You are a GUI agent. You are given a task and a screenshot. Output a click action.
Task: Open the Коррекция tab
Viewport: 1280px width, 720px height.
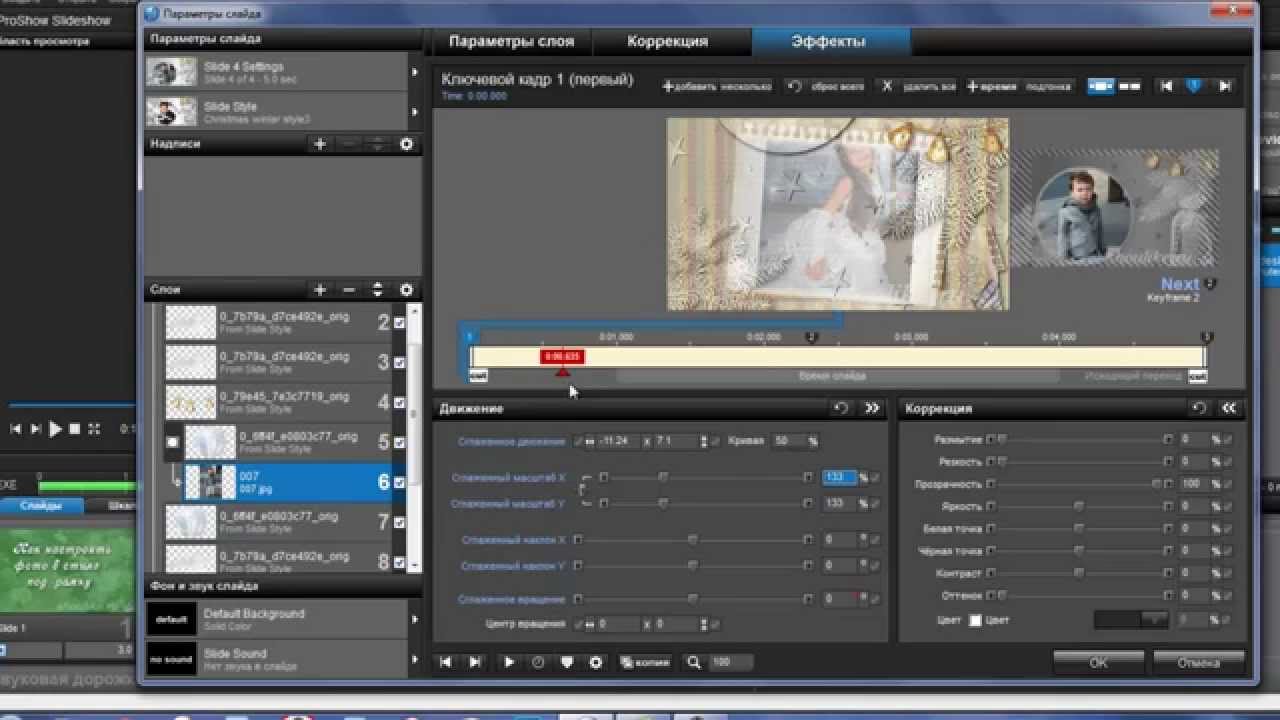[x=667, y=41]
